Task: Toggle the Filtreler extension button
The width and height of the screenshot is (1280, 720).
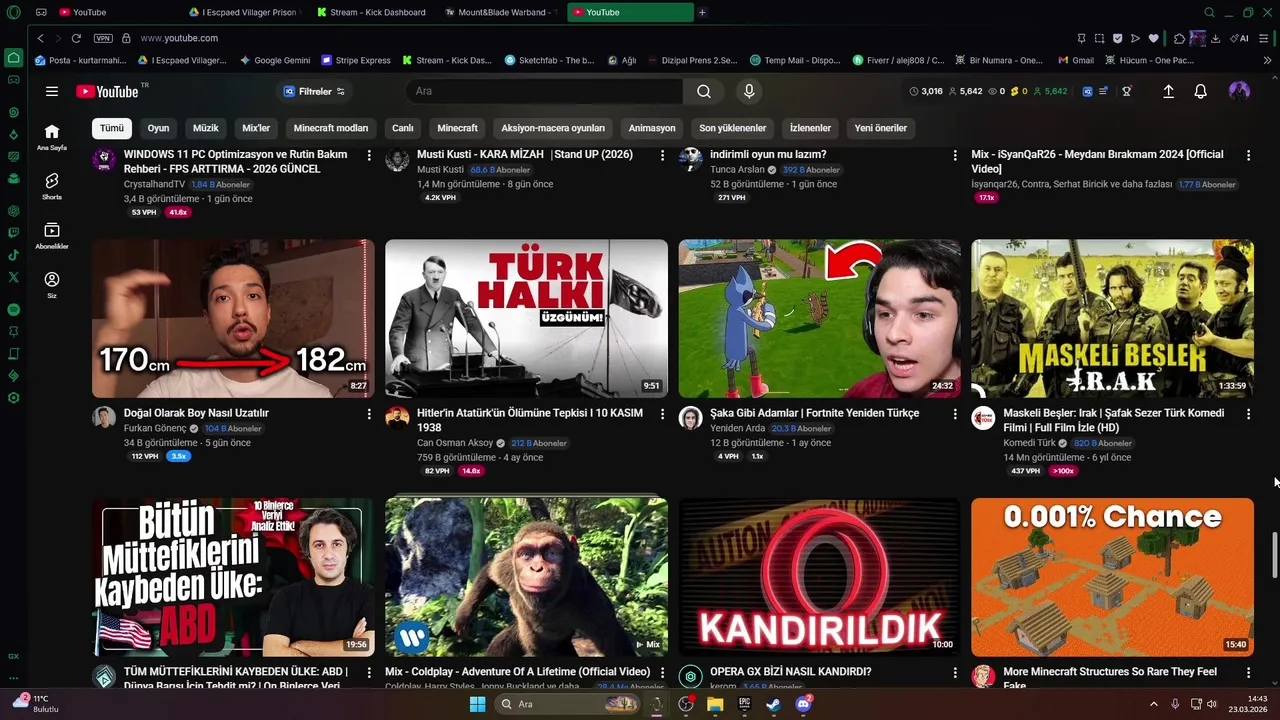Action: [314, 91]
